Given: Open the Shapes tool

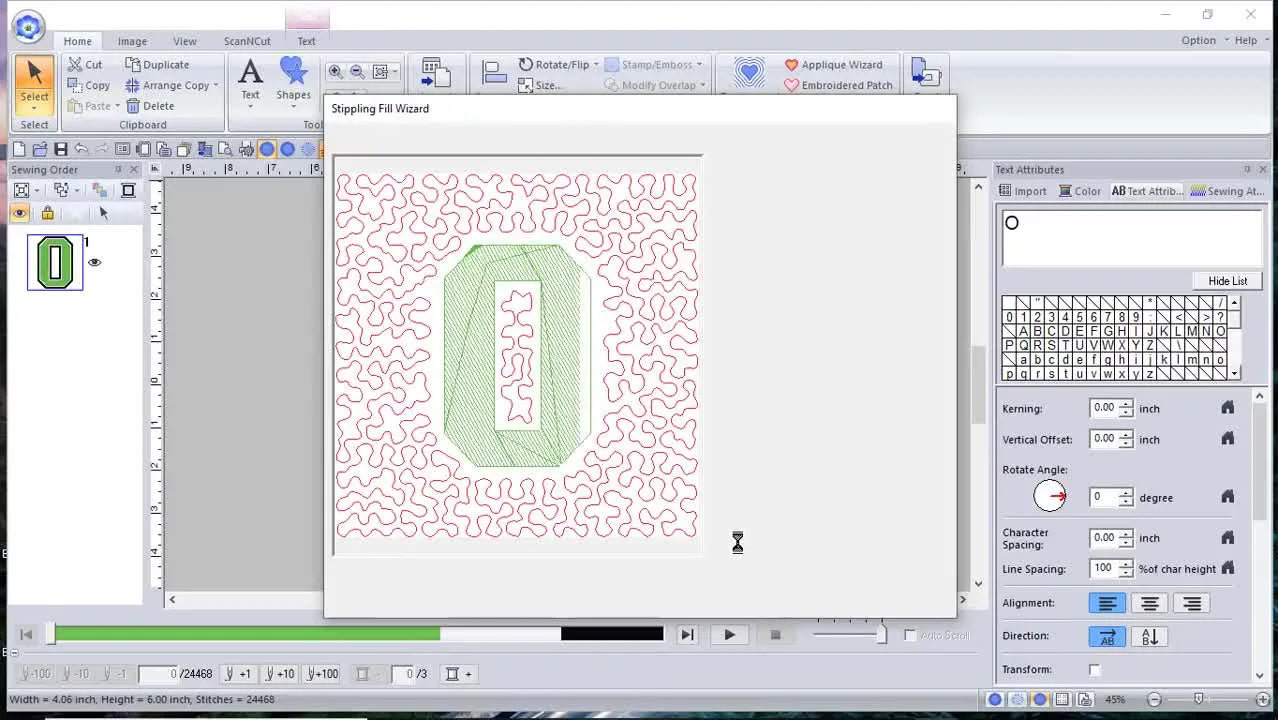Looking at the screenshot, I should pyautogui.click(x=293, y=79).
